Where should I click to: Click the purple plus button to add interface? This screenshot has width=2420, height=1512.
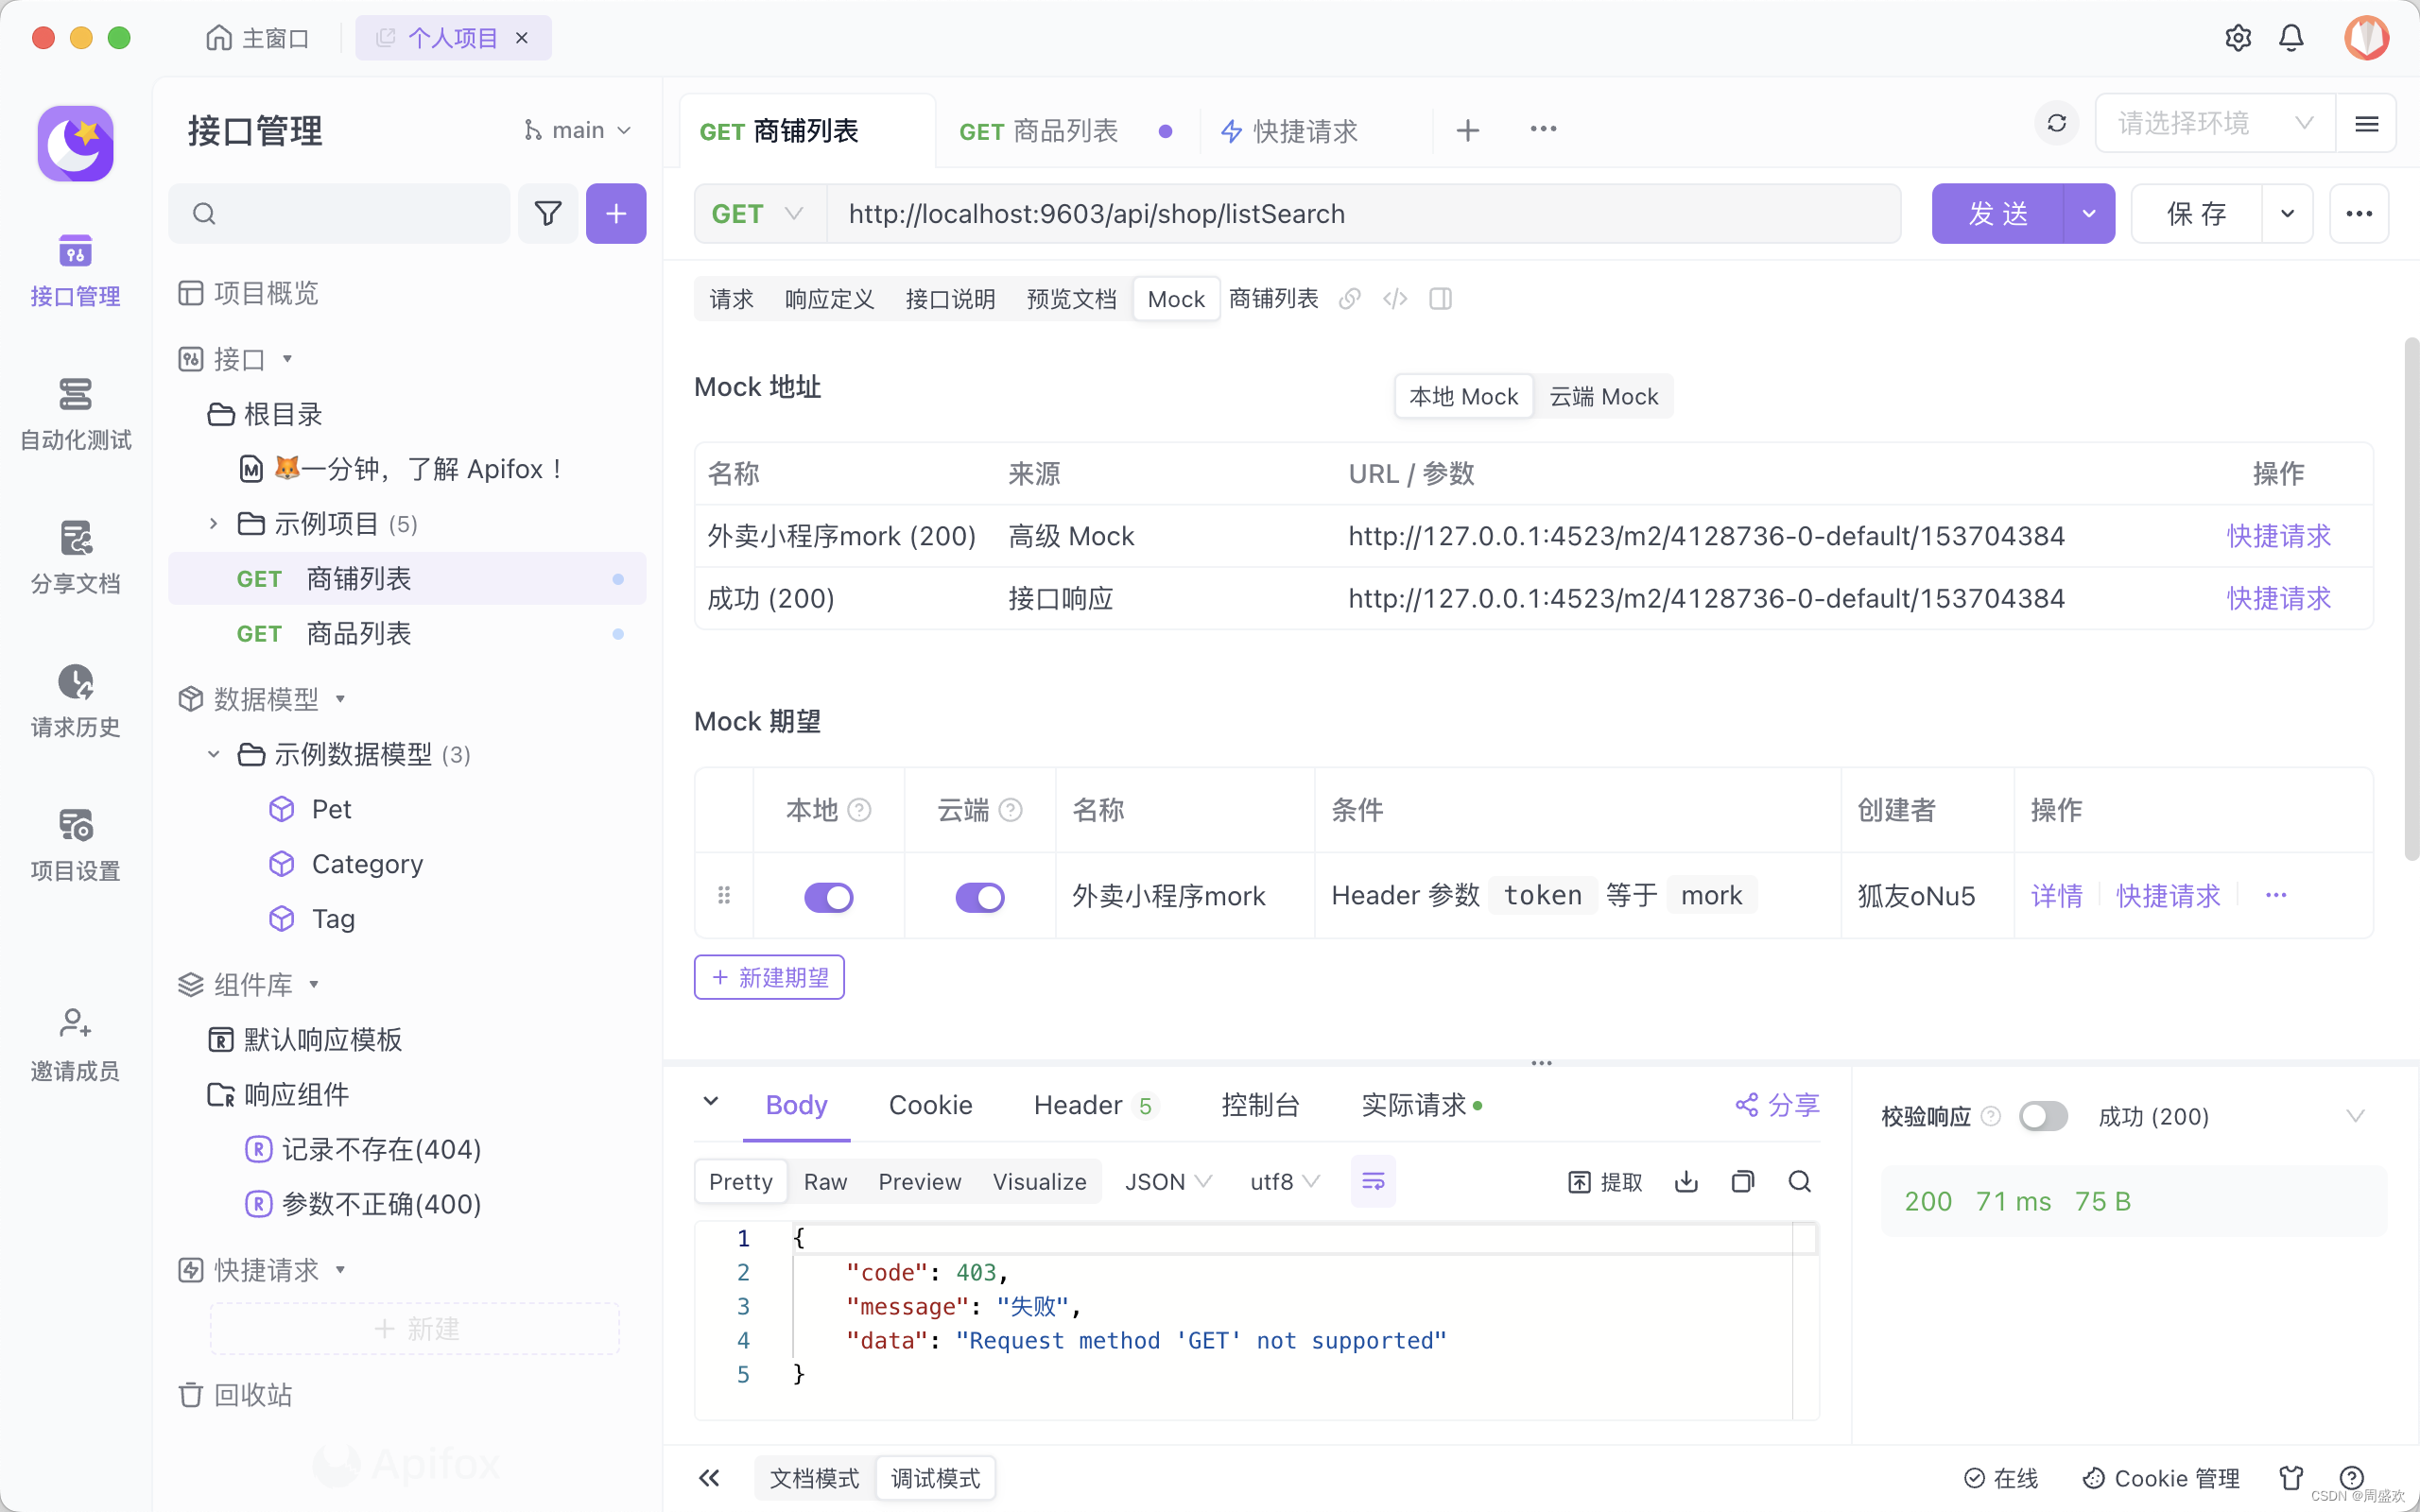click(x=616, y=213)
